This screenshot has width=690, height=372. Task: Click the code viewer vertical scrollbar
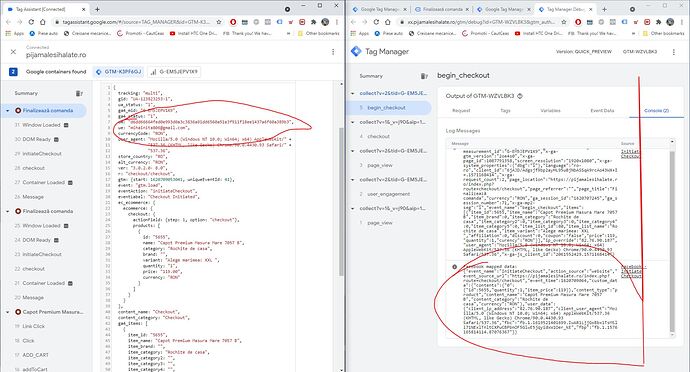tap(341, 202)
